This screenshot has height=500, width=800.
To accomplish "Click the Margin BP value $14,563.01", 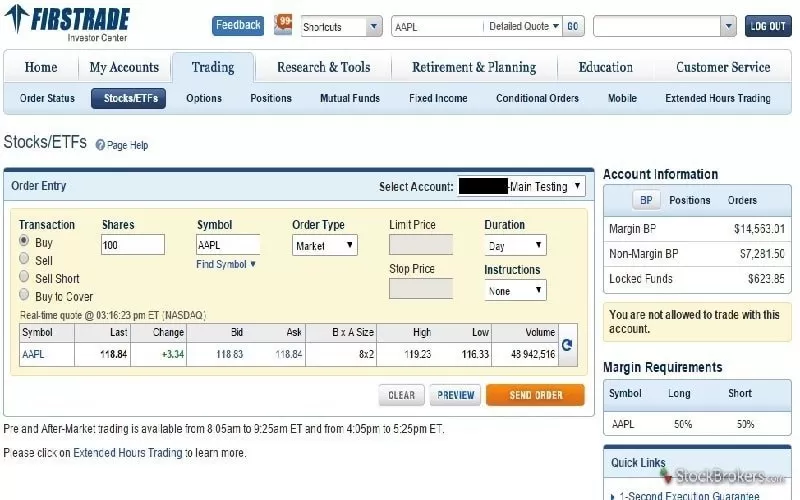I will click(x=759, y=229).
